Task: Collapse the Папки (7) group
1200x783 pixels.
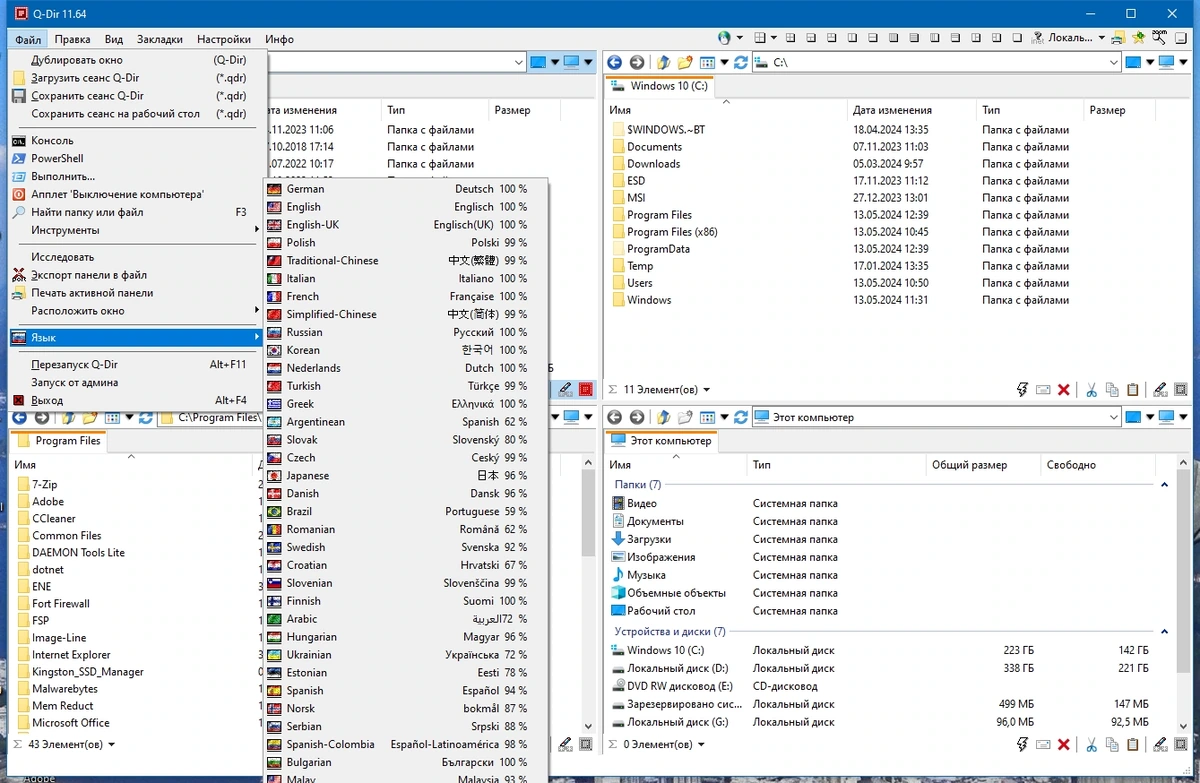Action: pyautogui.click(x=1164, y=485)
